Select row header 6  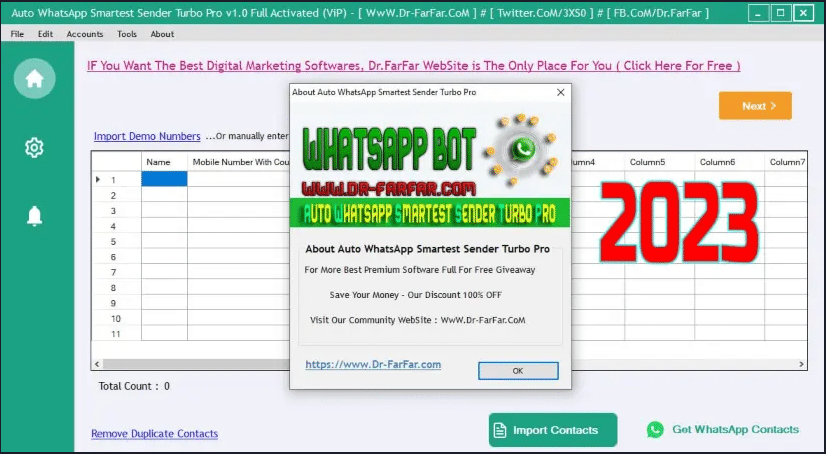click(x=116, y=257)
